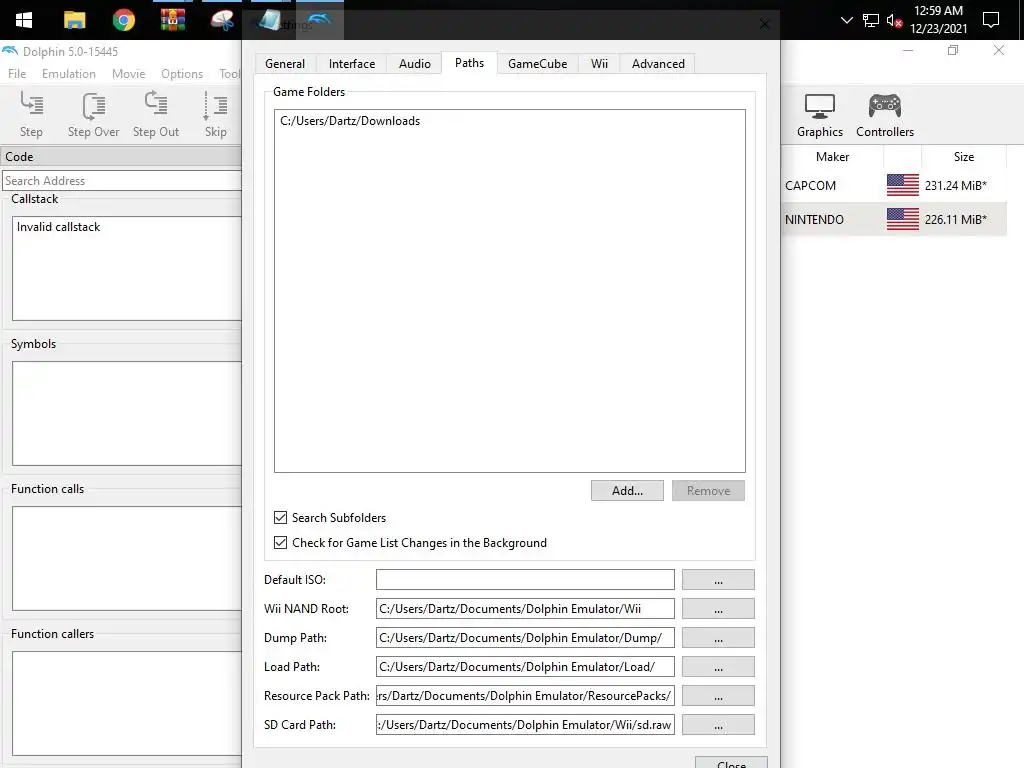Click the Skip toolbar icon
This screenshot has width=1024, height=768.
click(x=216, y=114)
